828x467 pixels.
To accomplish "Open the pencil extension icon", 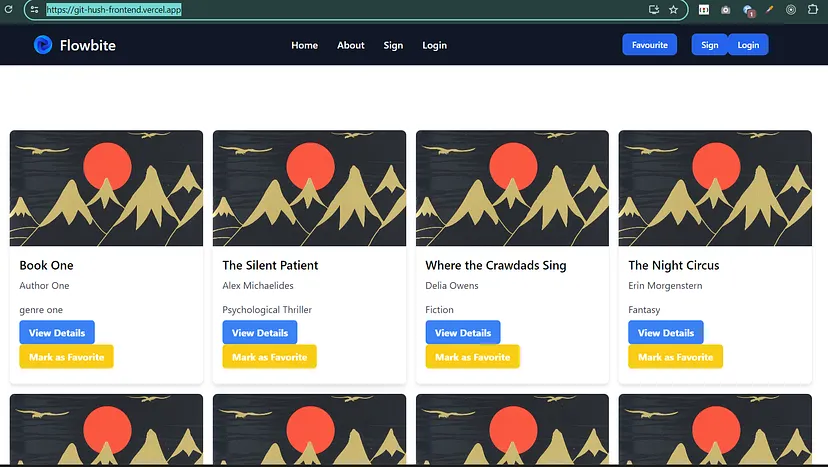I will pos(769,10).
